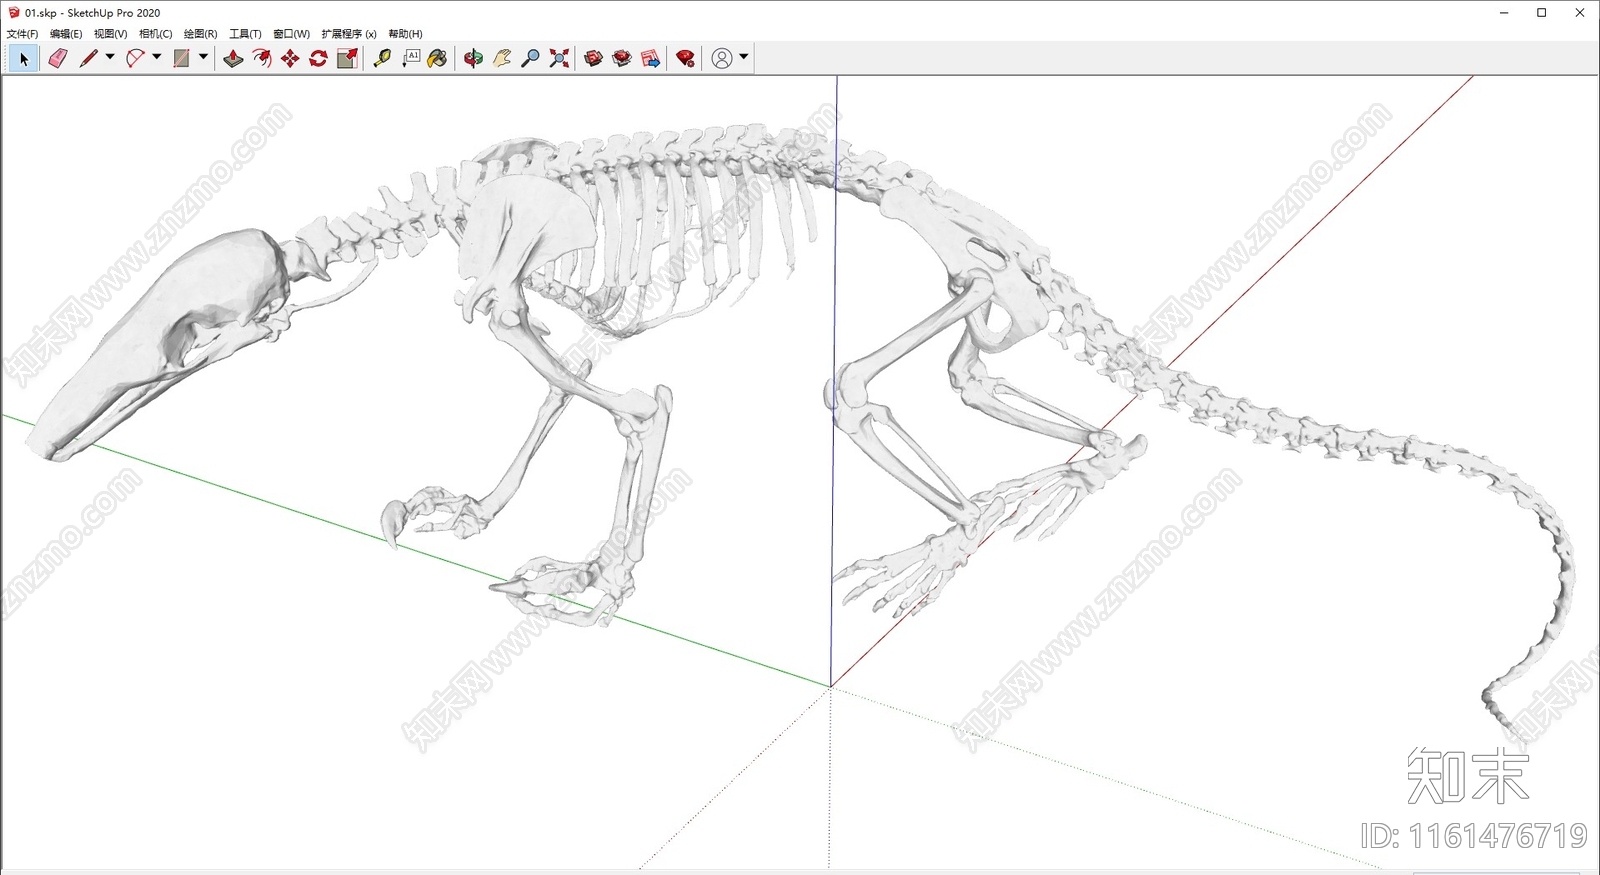The height and width of the screenshot is (875, 1600).
Task: Open the 视图(V) menu
Action: point(111,34)
